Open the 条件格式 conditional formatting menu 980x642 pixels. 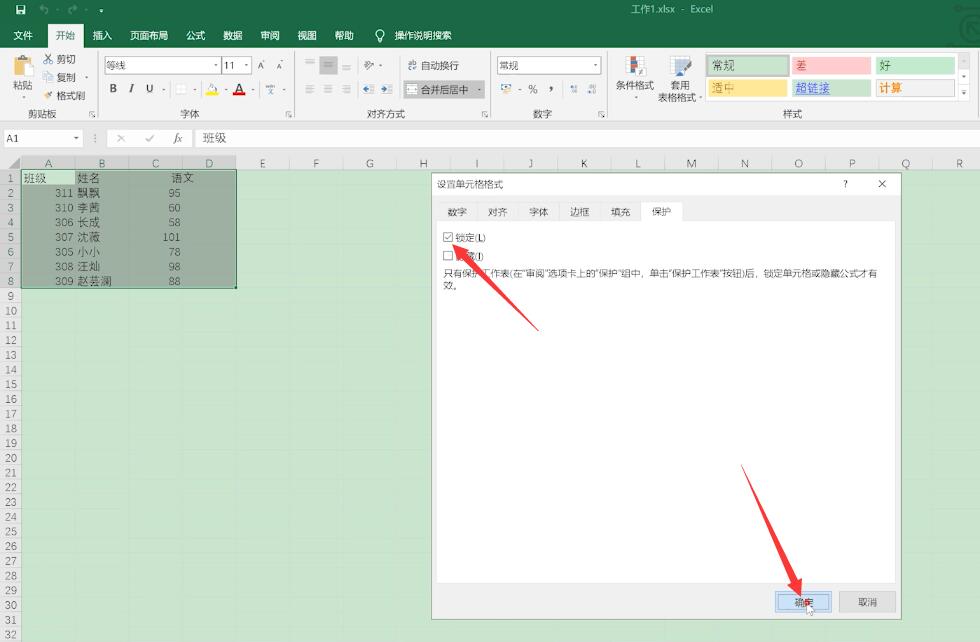point(634,79)
